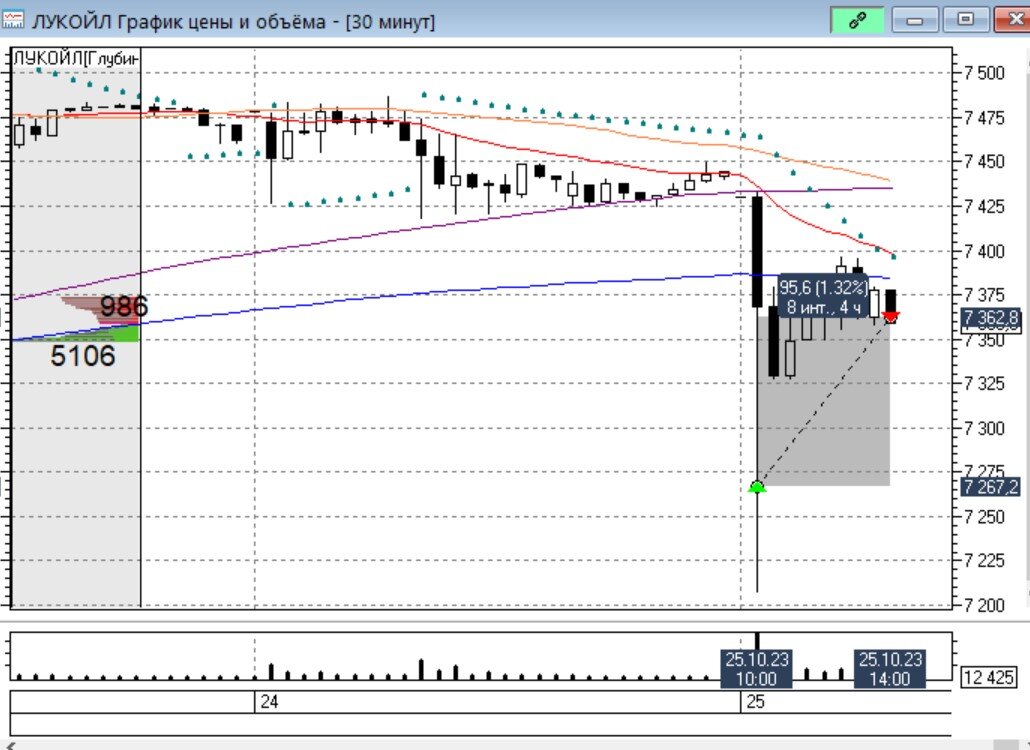Maximize the ЛУКОЙЛ chart window

point(965,20)
